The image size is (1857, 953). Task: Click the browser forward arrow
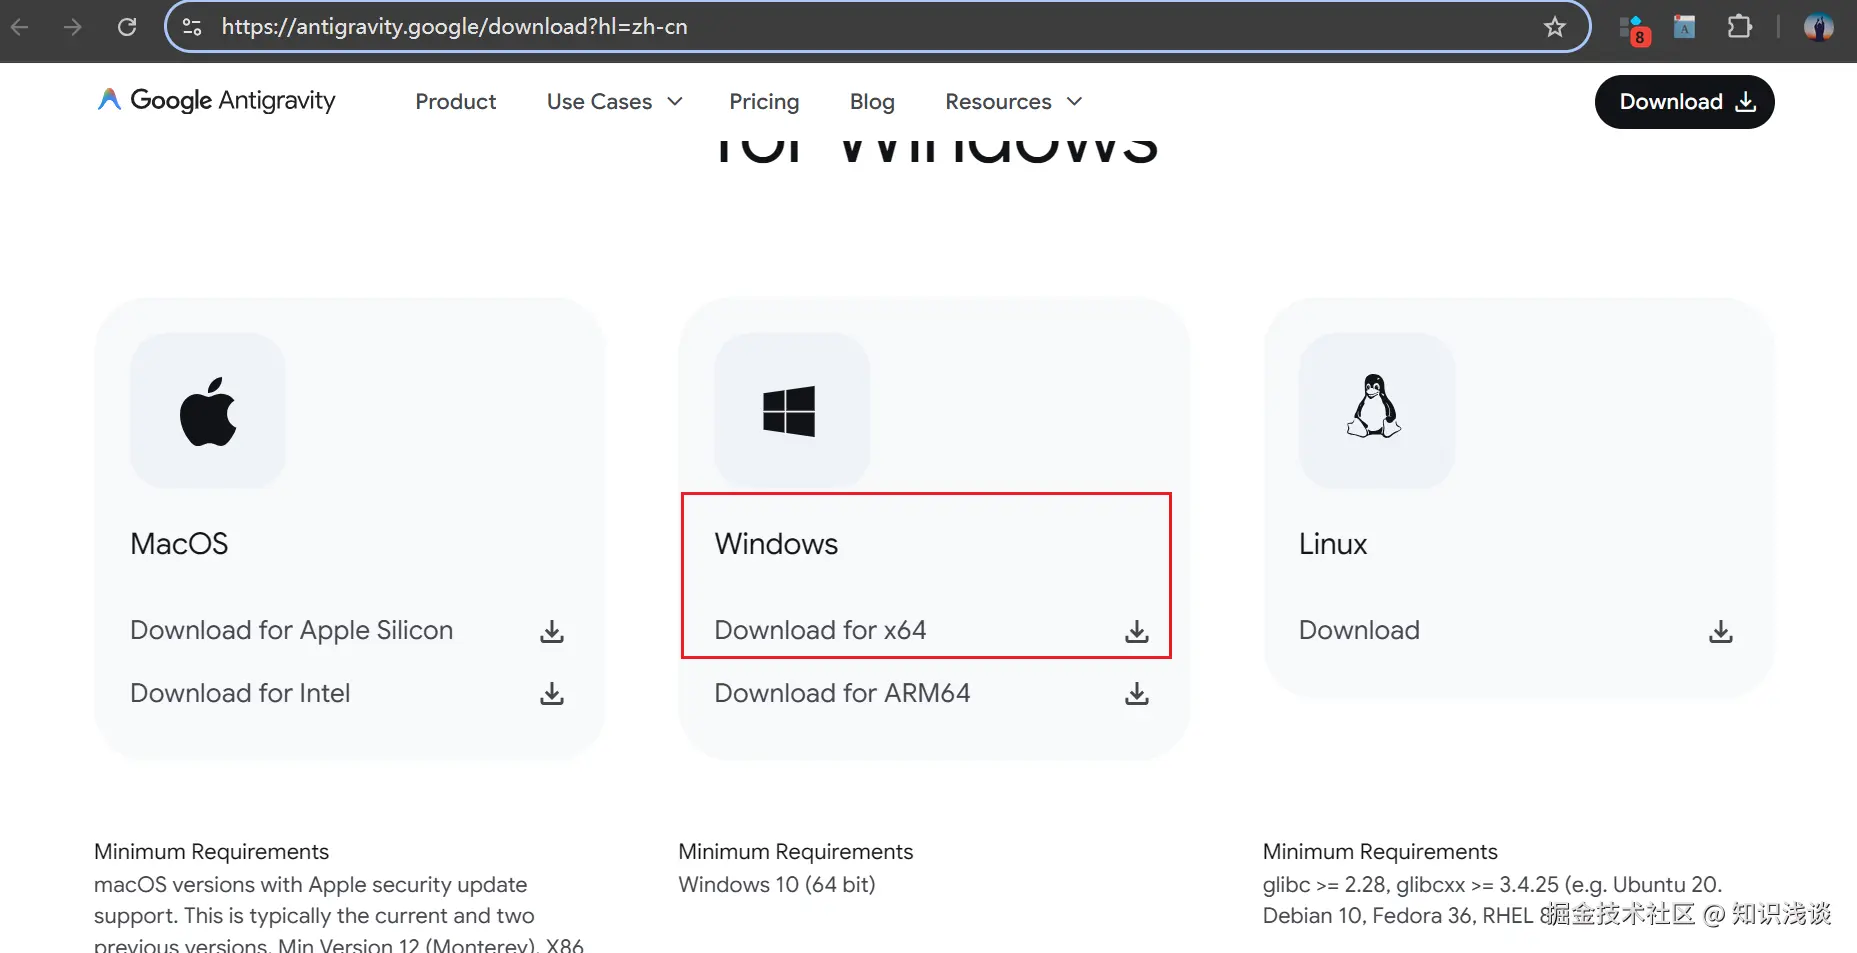[x=73, y=27]
